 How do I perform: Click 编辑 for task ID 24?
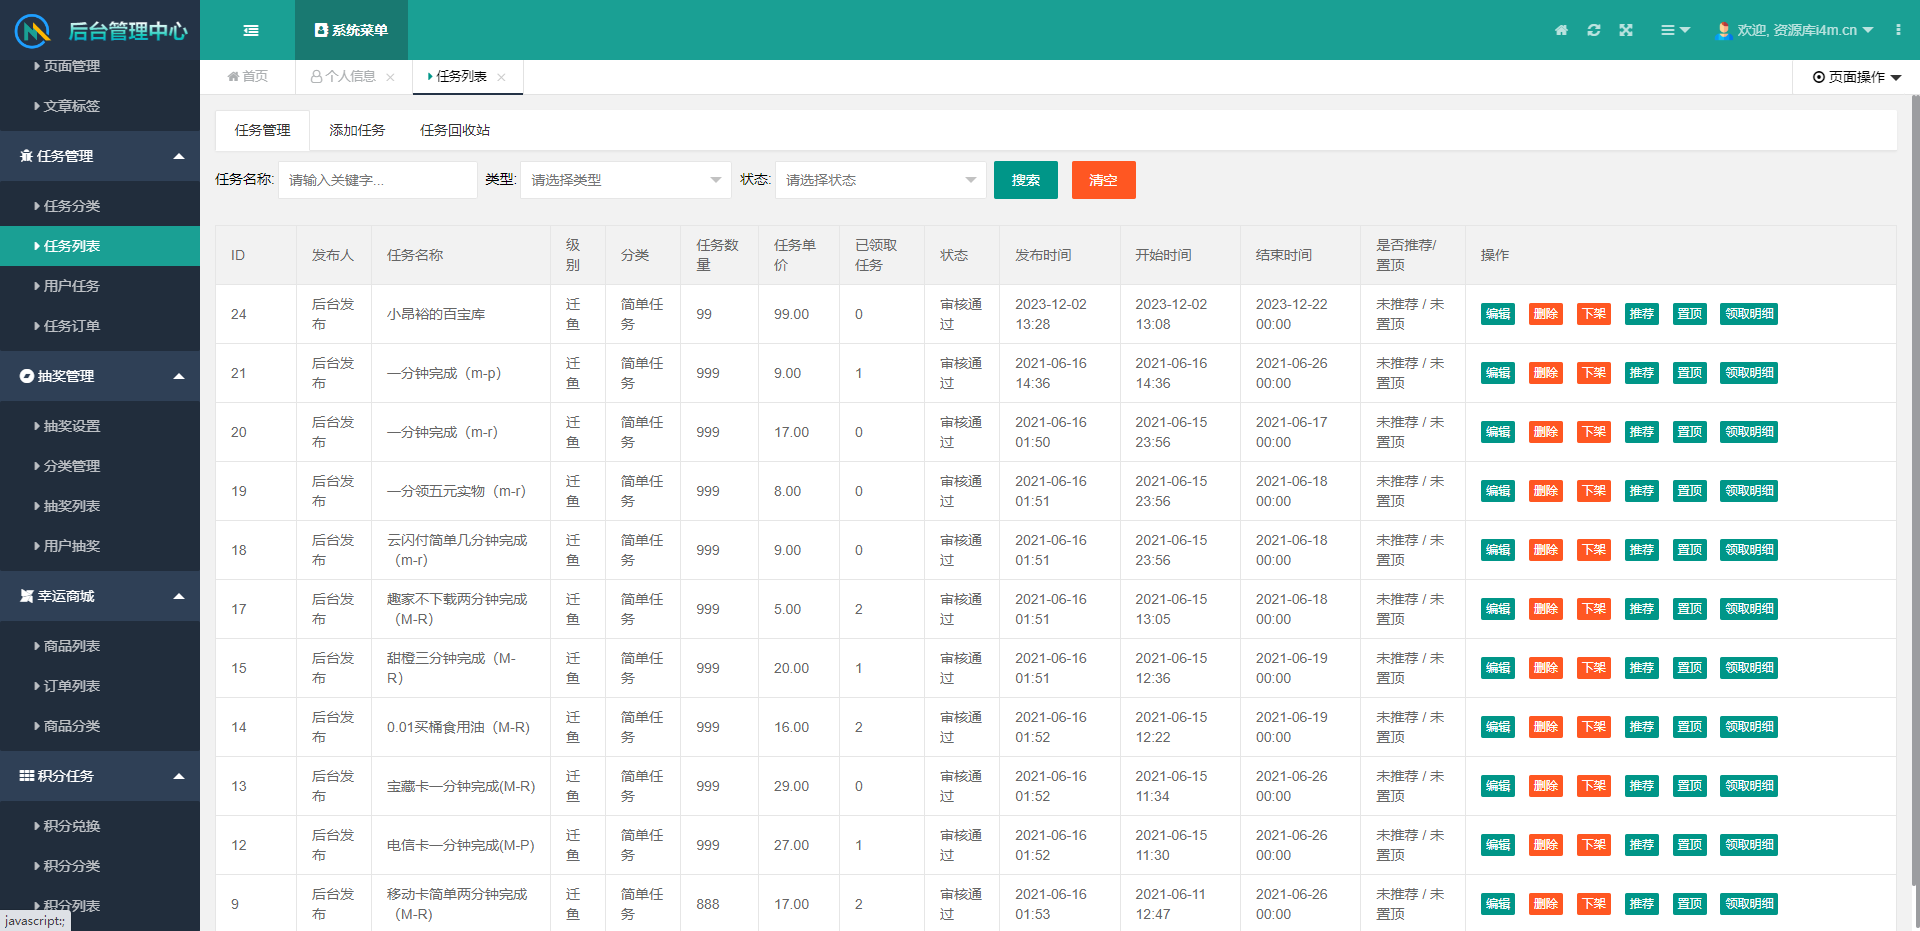coord(1497,313)
